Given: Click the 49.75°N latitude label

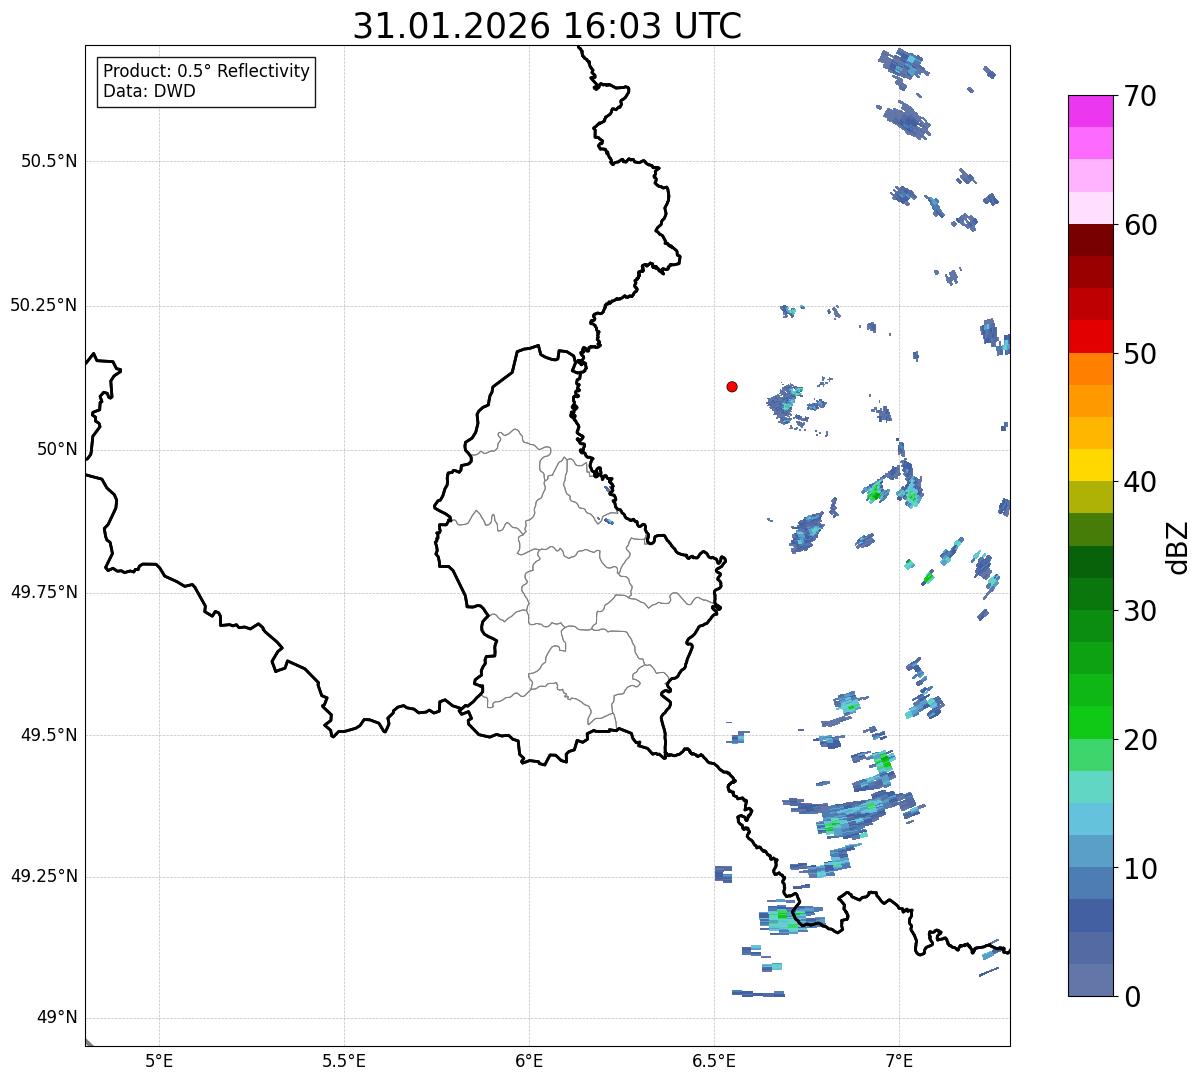Looking at the screenshot, I should coord(44,592).
